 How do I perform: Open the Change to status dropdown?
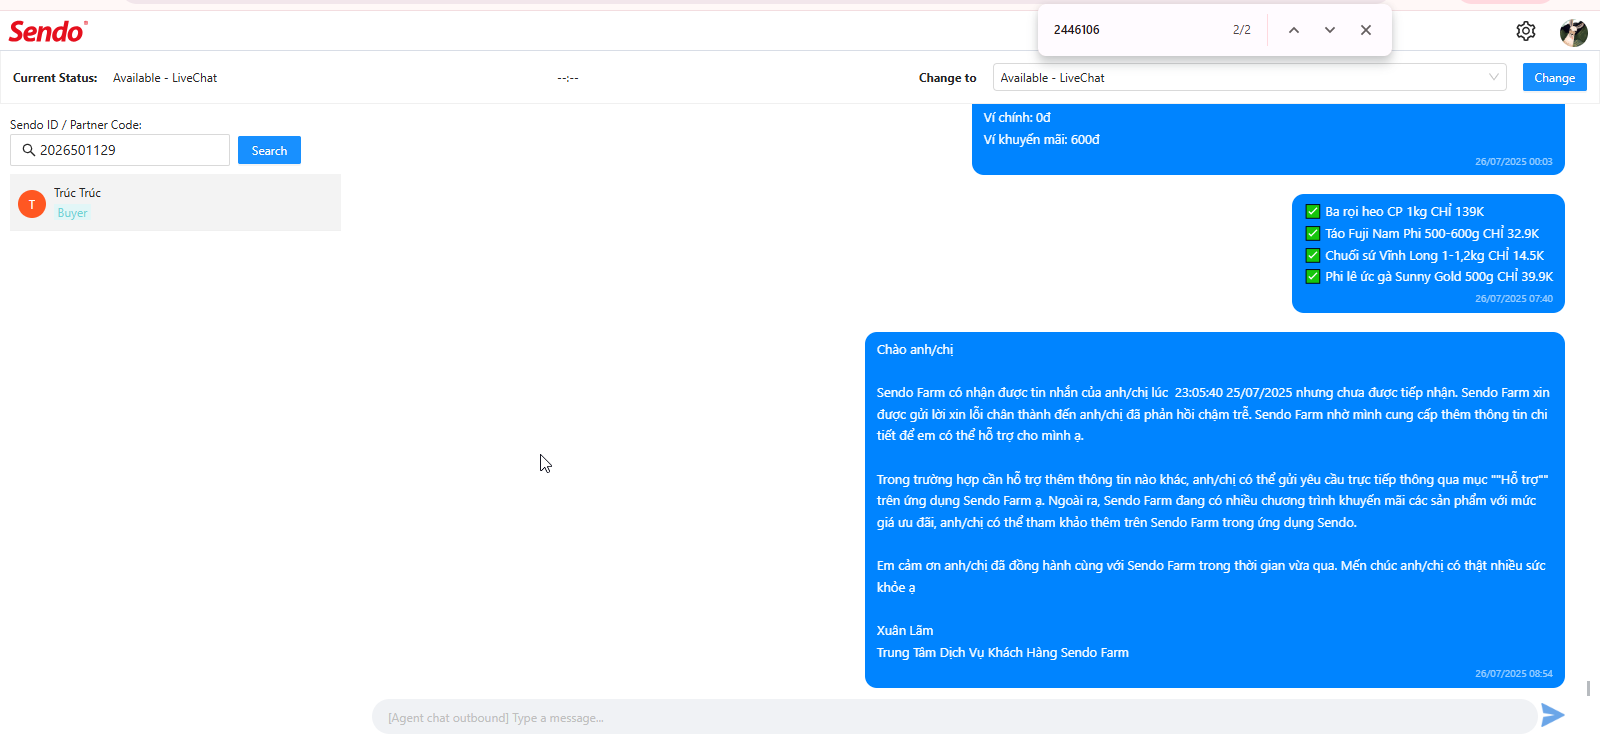(x=1249, y=77)
